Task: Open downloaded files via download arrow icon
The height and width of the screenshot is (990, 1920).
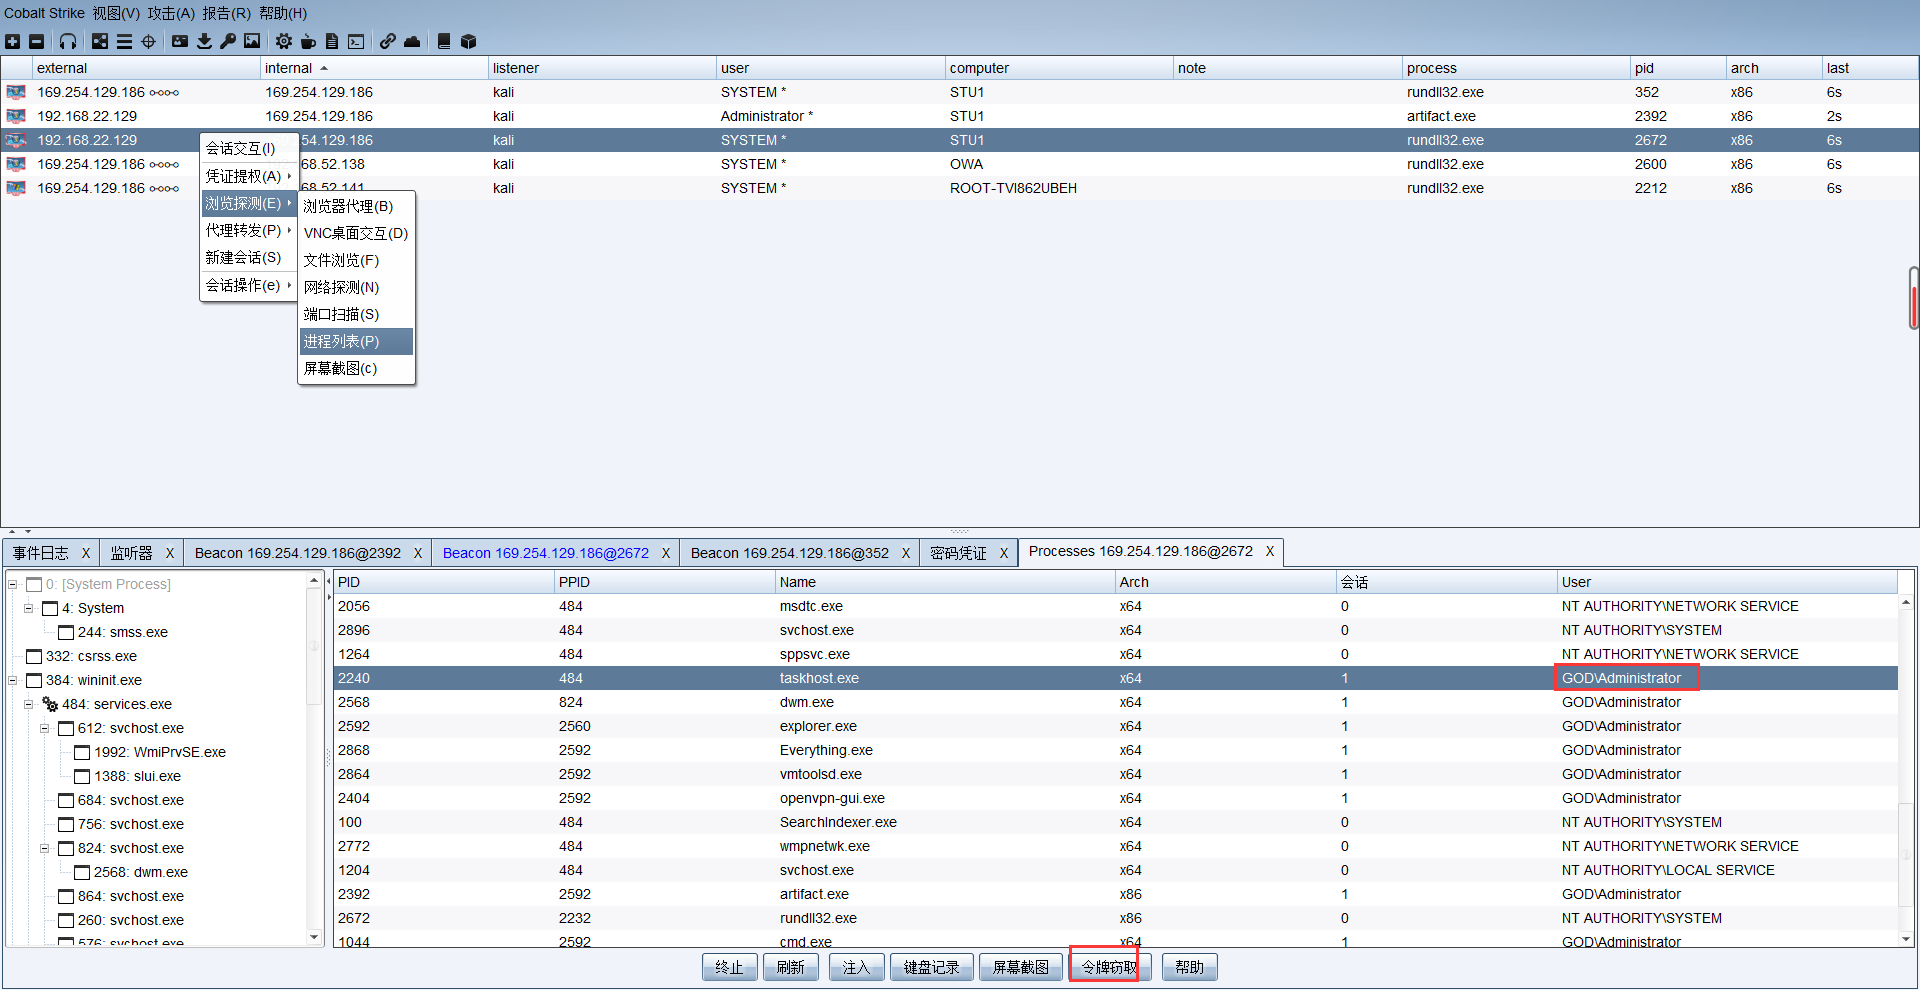Action: [x=204, y=41]
